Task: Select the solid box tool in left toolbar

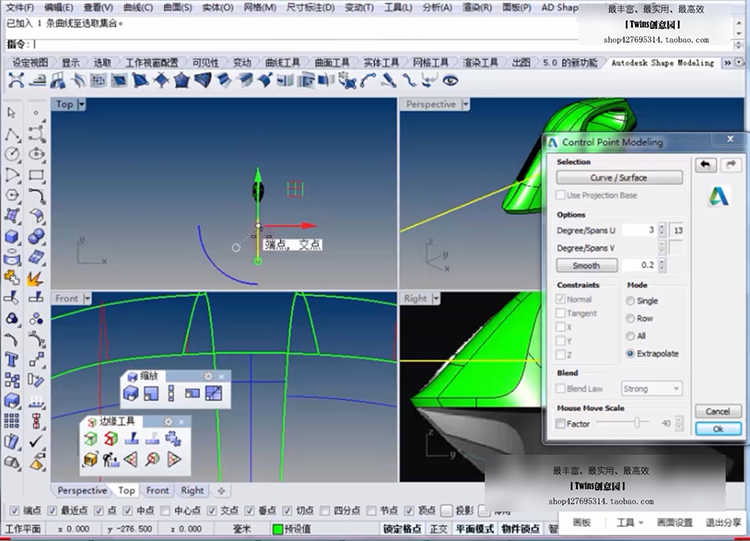Action: point(12,236)
